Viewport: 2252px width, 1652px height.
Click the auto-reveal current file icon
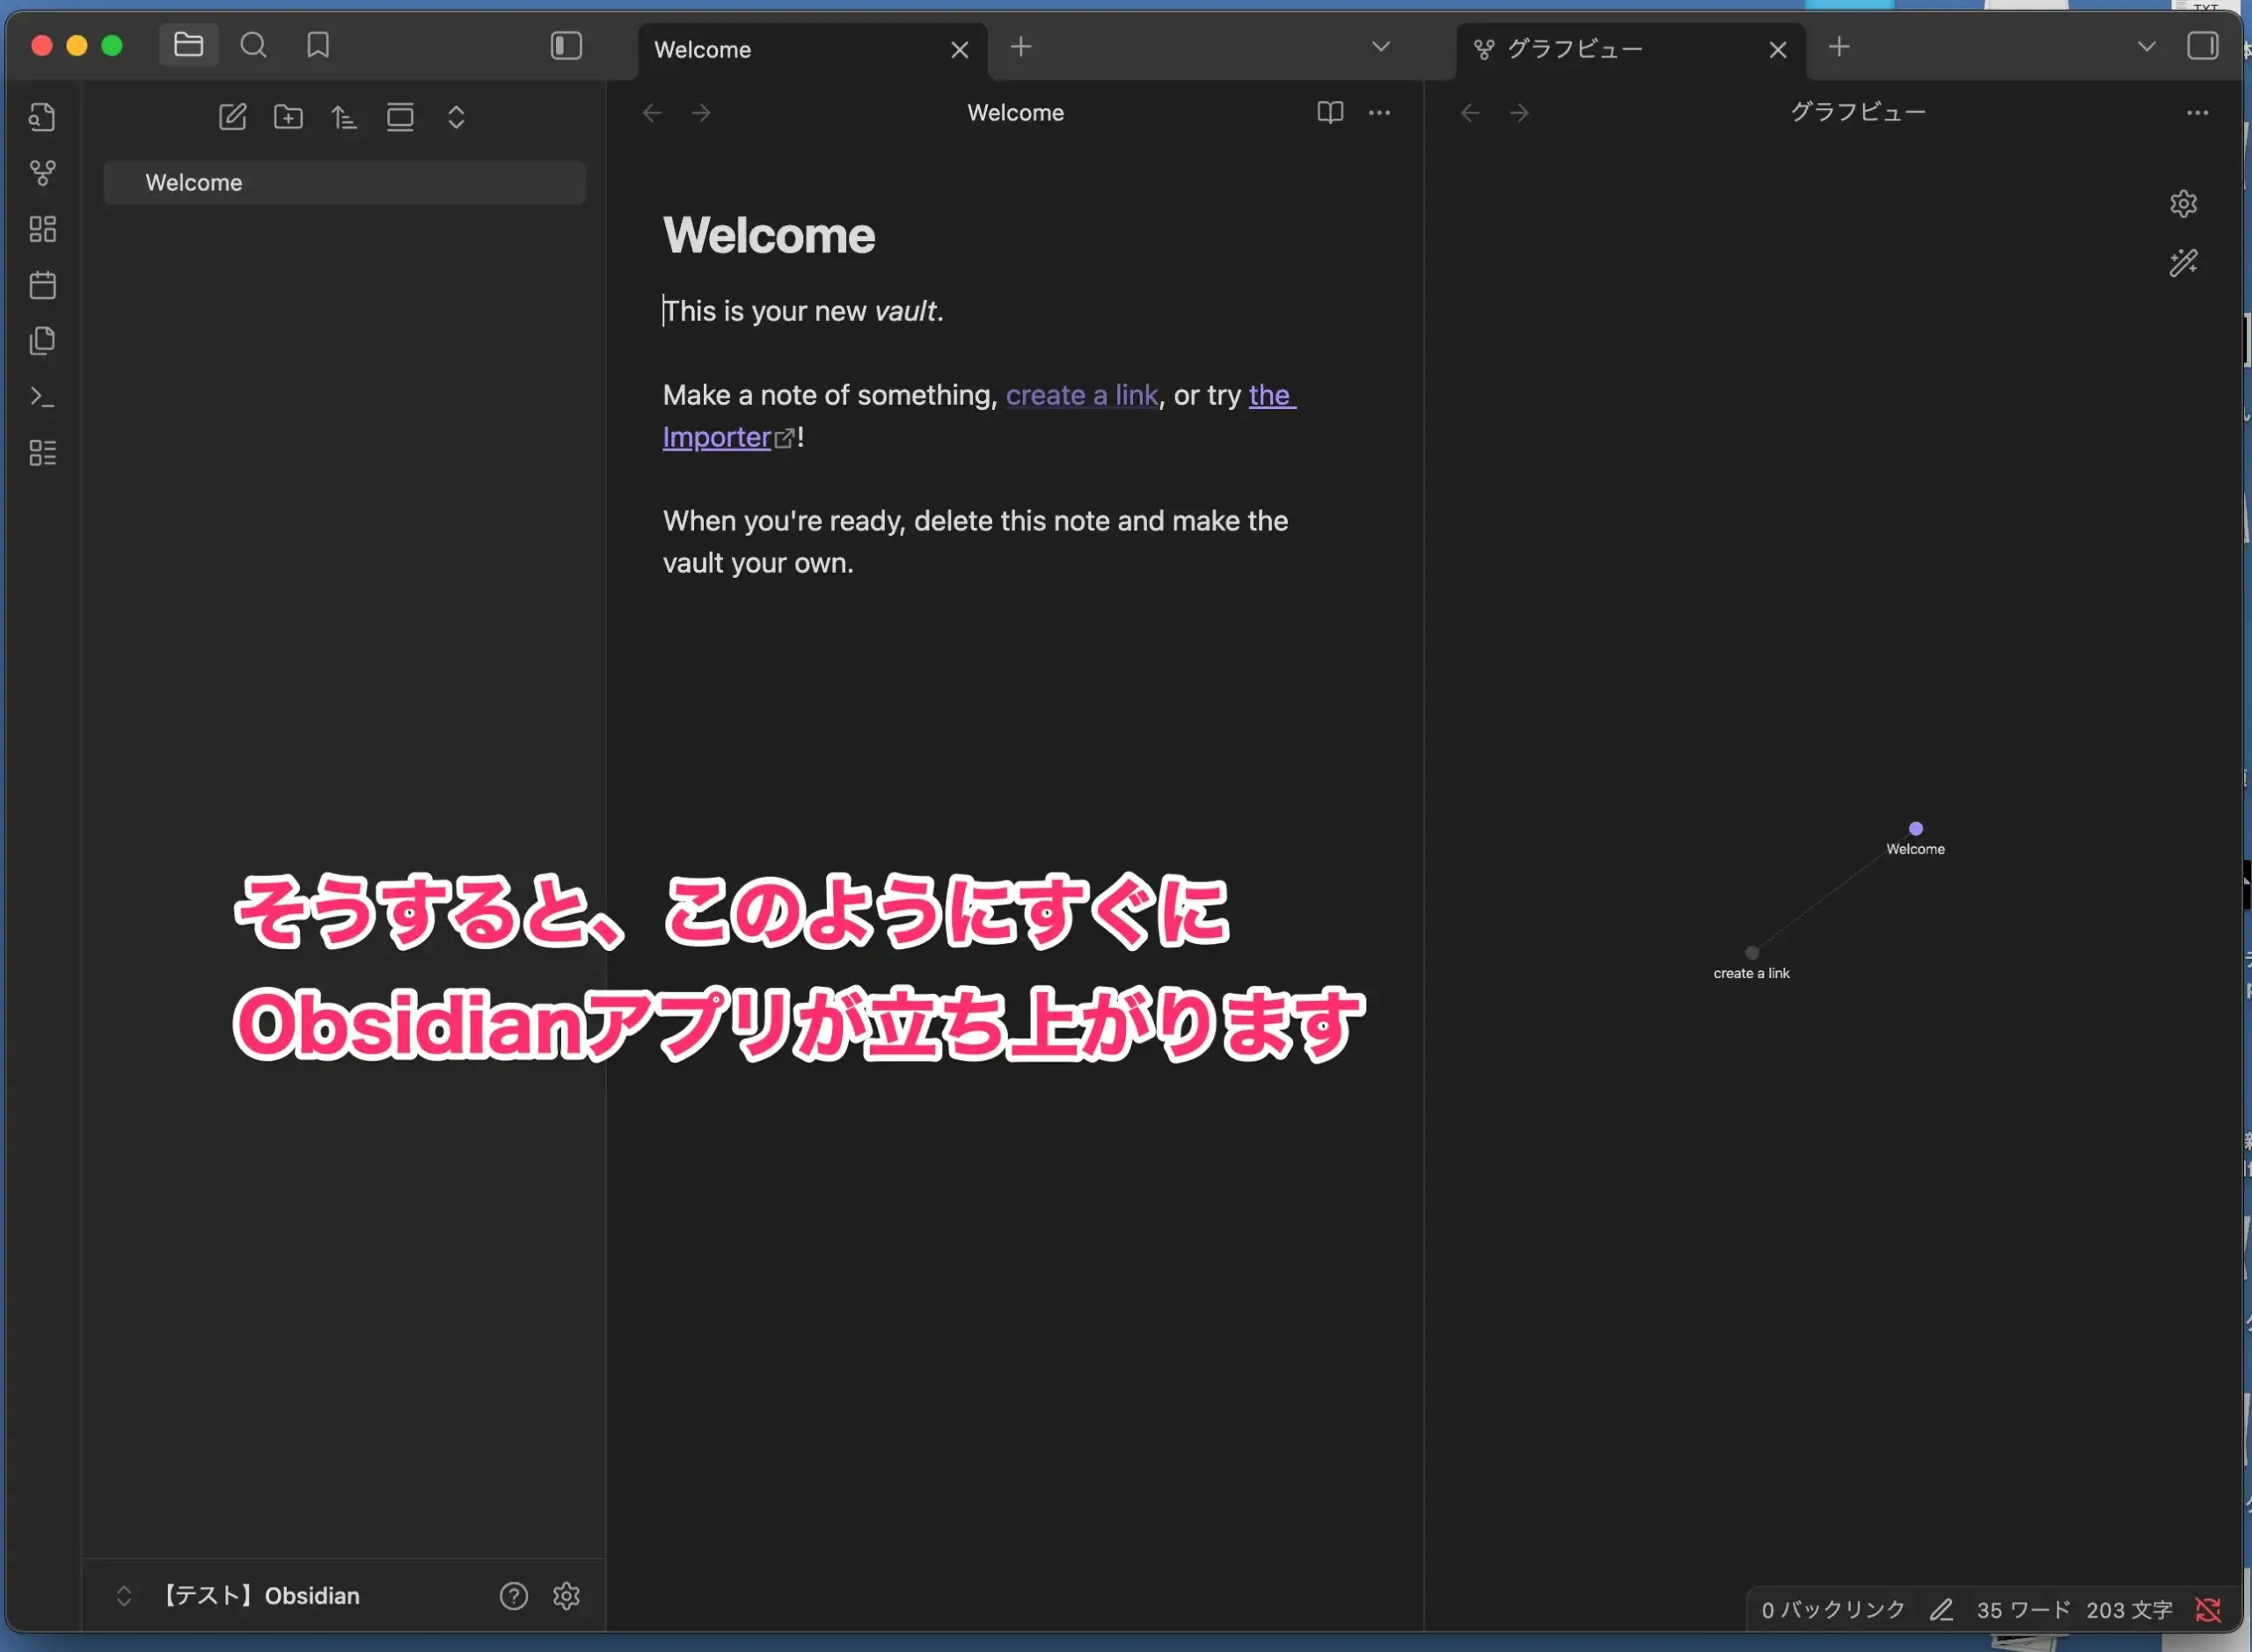click(x=400, y=117)
